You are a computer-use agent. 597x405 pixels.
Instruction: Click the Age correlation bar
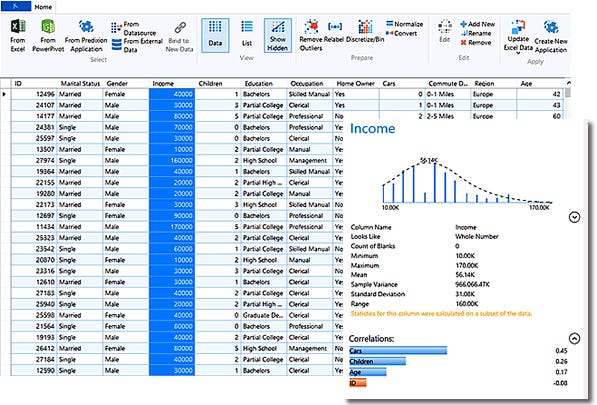pos(367,372)
